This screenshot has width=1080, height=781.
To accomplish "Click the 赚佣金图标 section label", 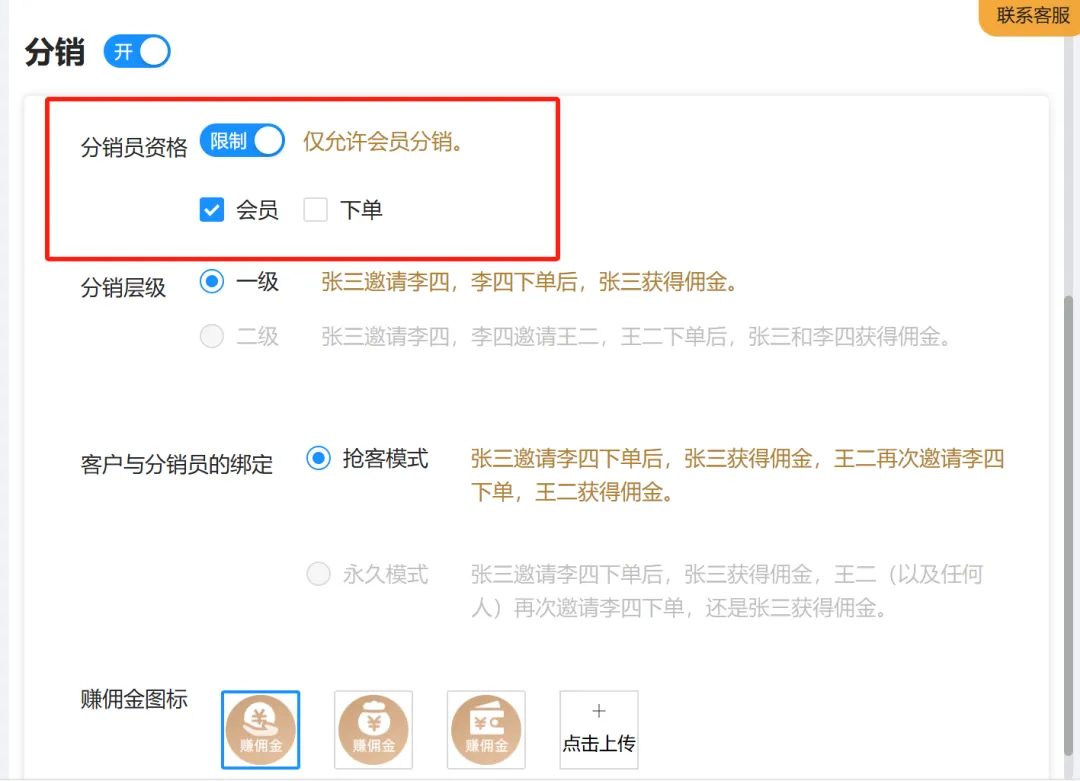I will (134, 700).
